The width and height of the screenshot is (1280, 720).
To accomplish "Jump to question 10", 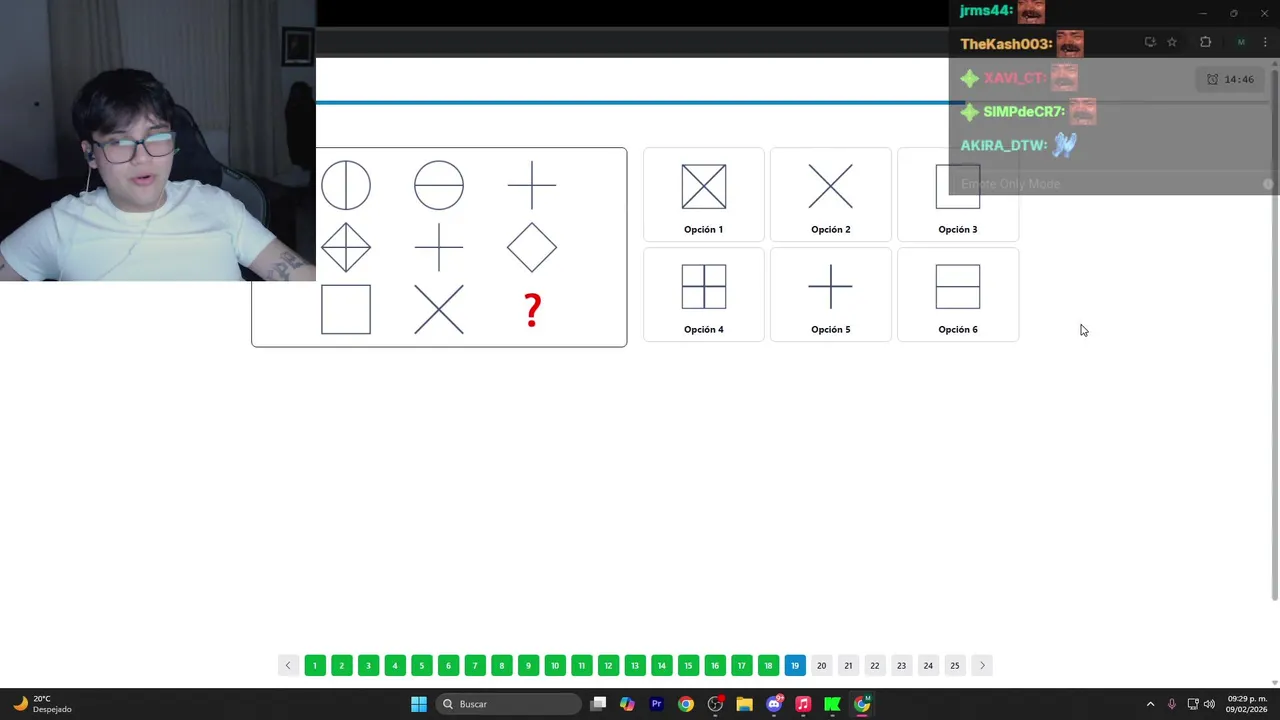I will point(555,665).
